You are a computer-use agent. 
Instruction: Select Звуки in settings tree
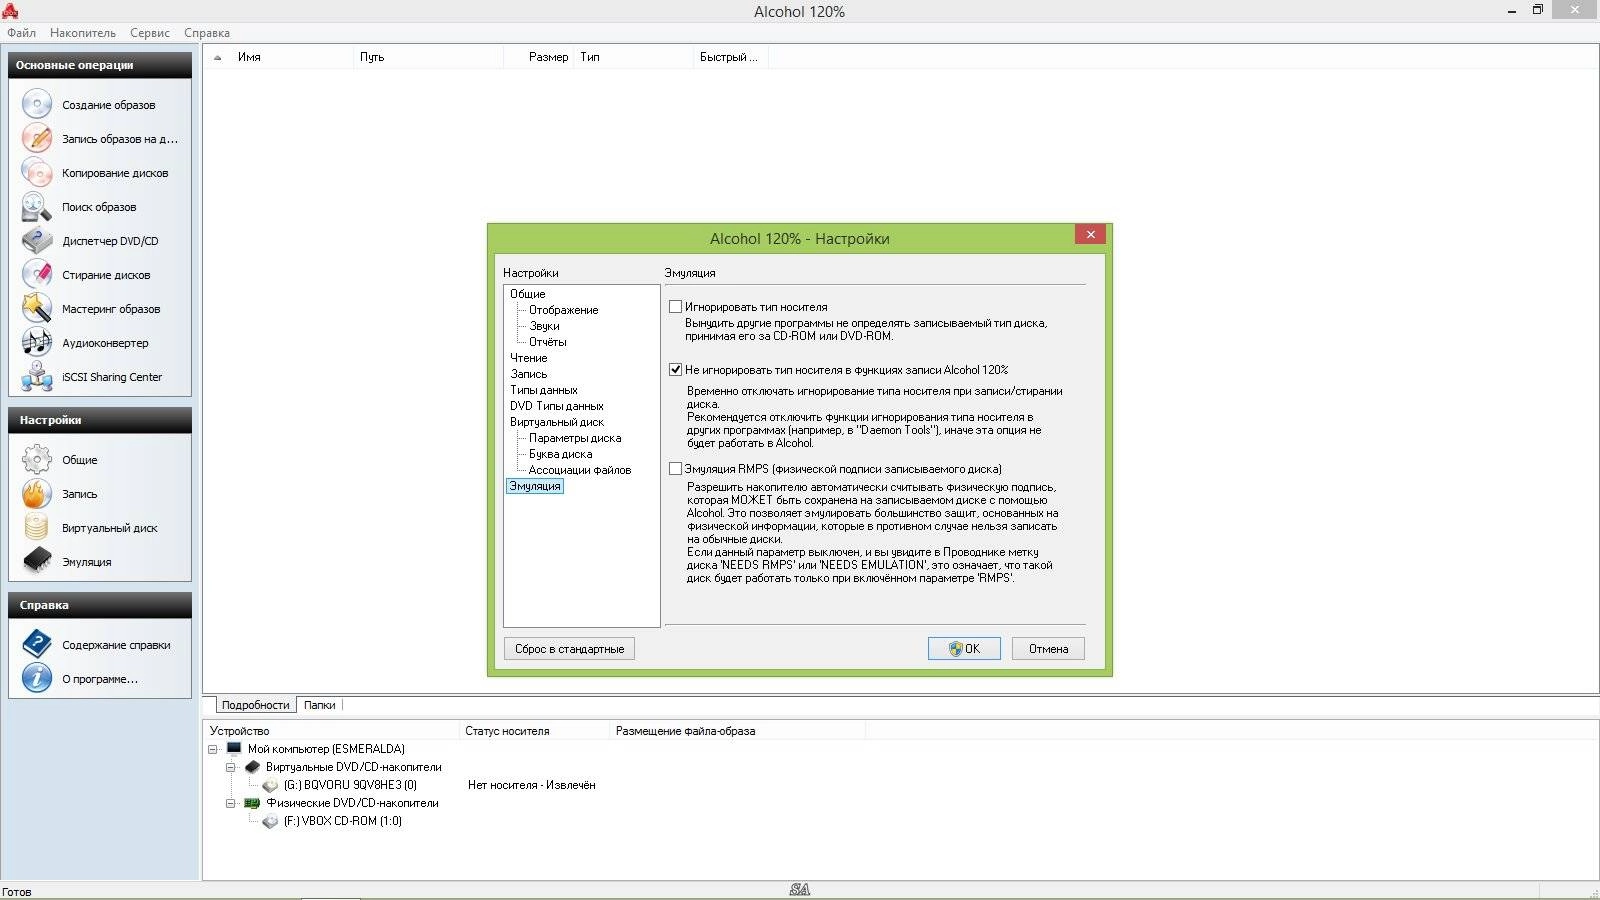coord(544,326)
